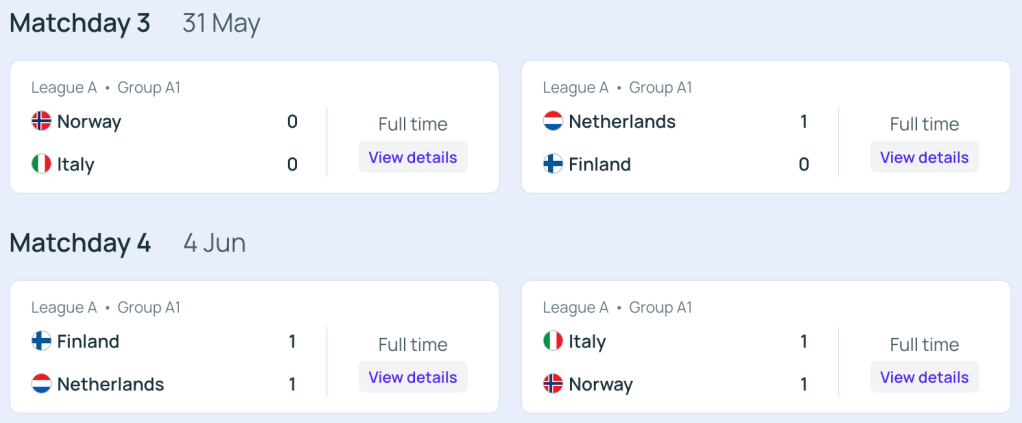Select the Italy team name in Matchday 4
Viewport: 1022px width, 423px height.
[x=587, y=342]
